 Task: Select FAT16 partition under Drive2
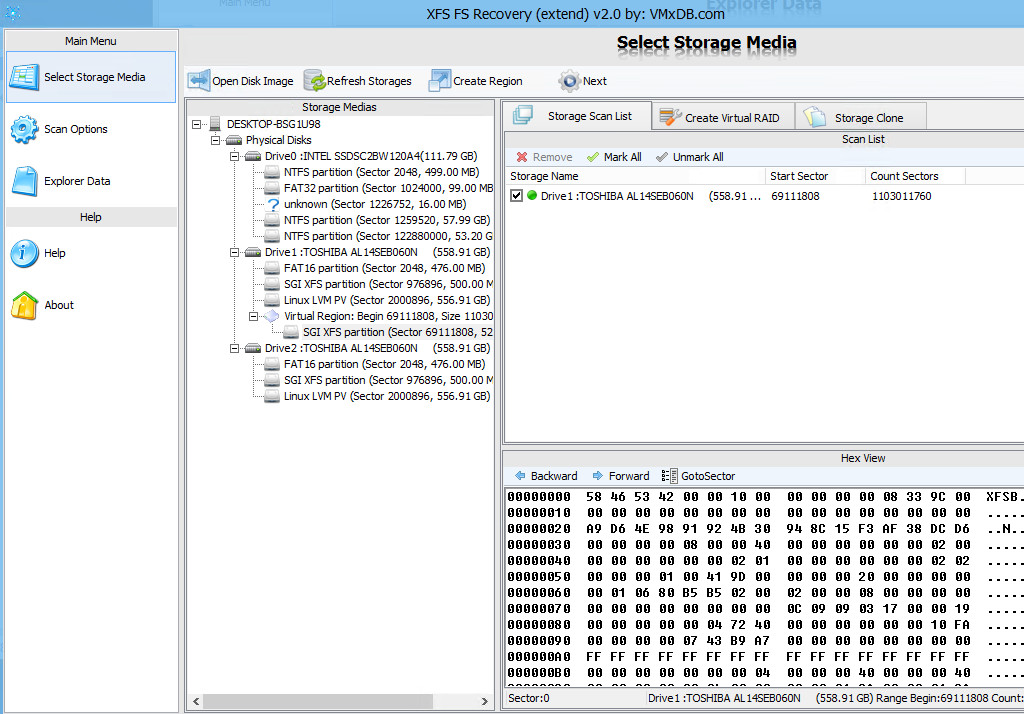[384, 364]
